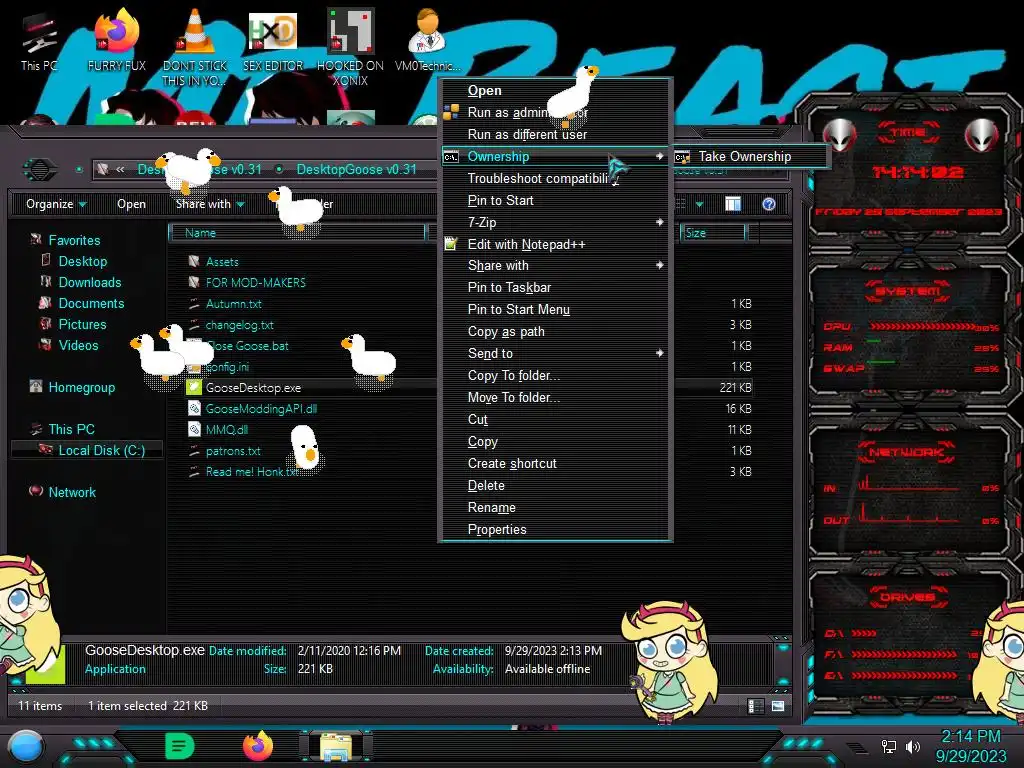Image resolution: width=1024 pixels, height=768 pixels.
Task: Click the network tray icon
Action: click(x=889, y=746)
